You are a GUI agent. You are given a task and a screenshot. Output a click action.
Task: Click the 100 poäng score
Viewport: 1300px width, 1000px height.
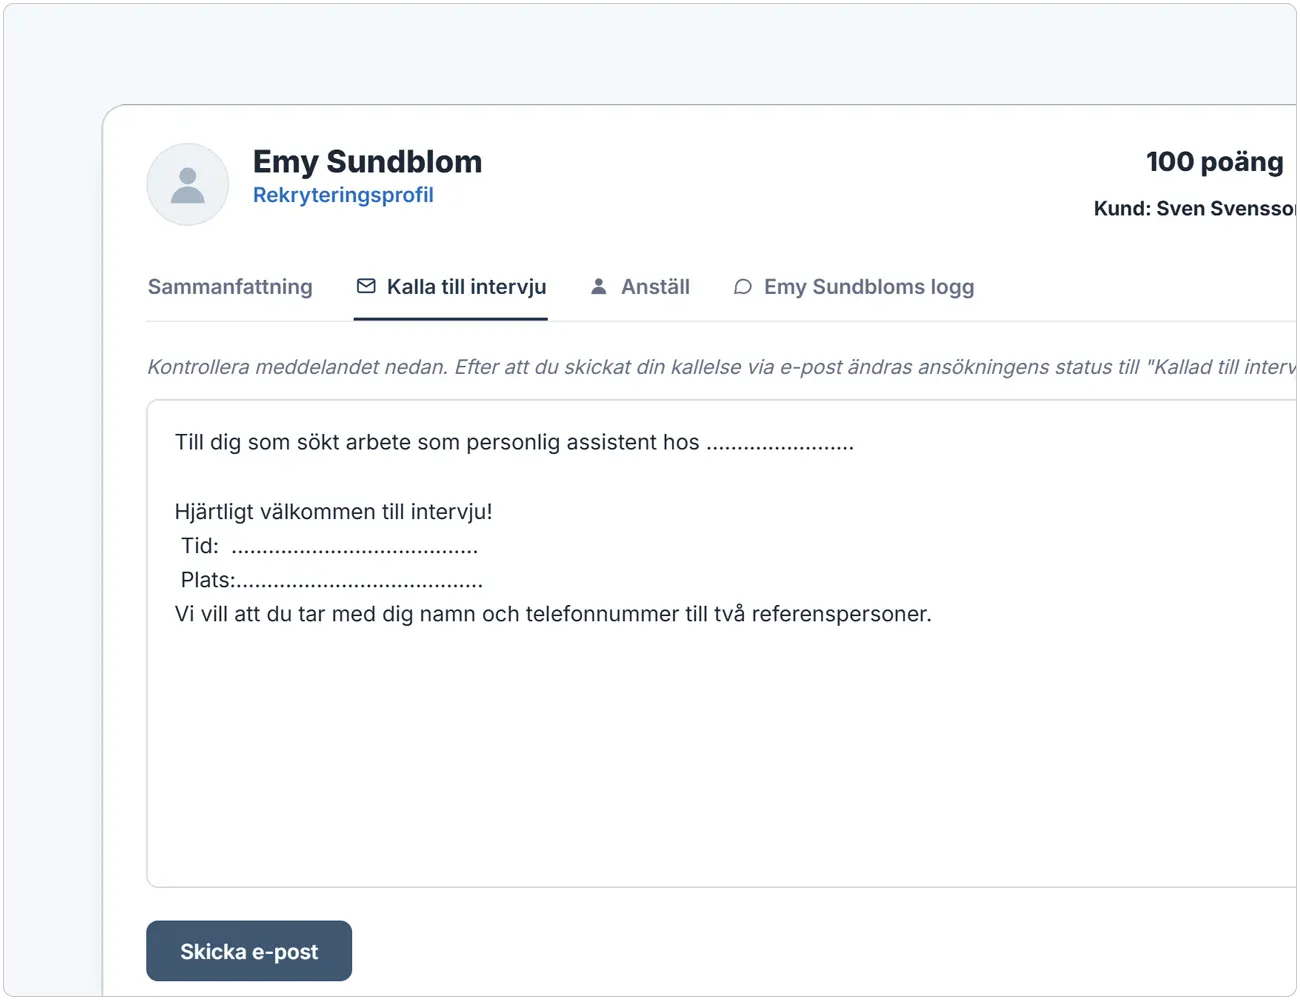click(x=1214, y=162)
